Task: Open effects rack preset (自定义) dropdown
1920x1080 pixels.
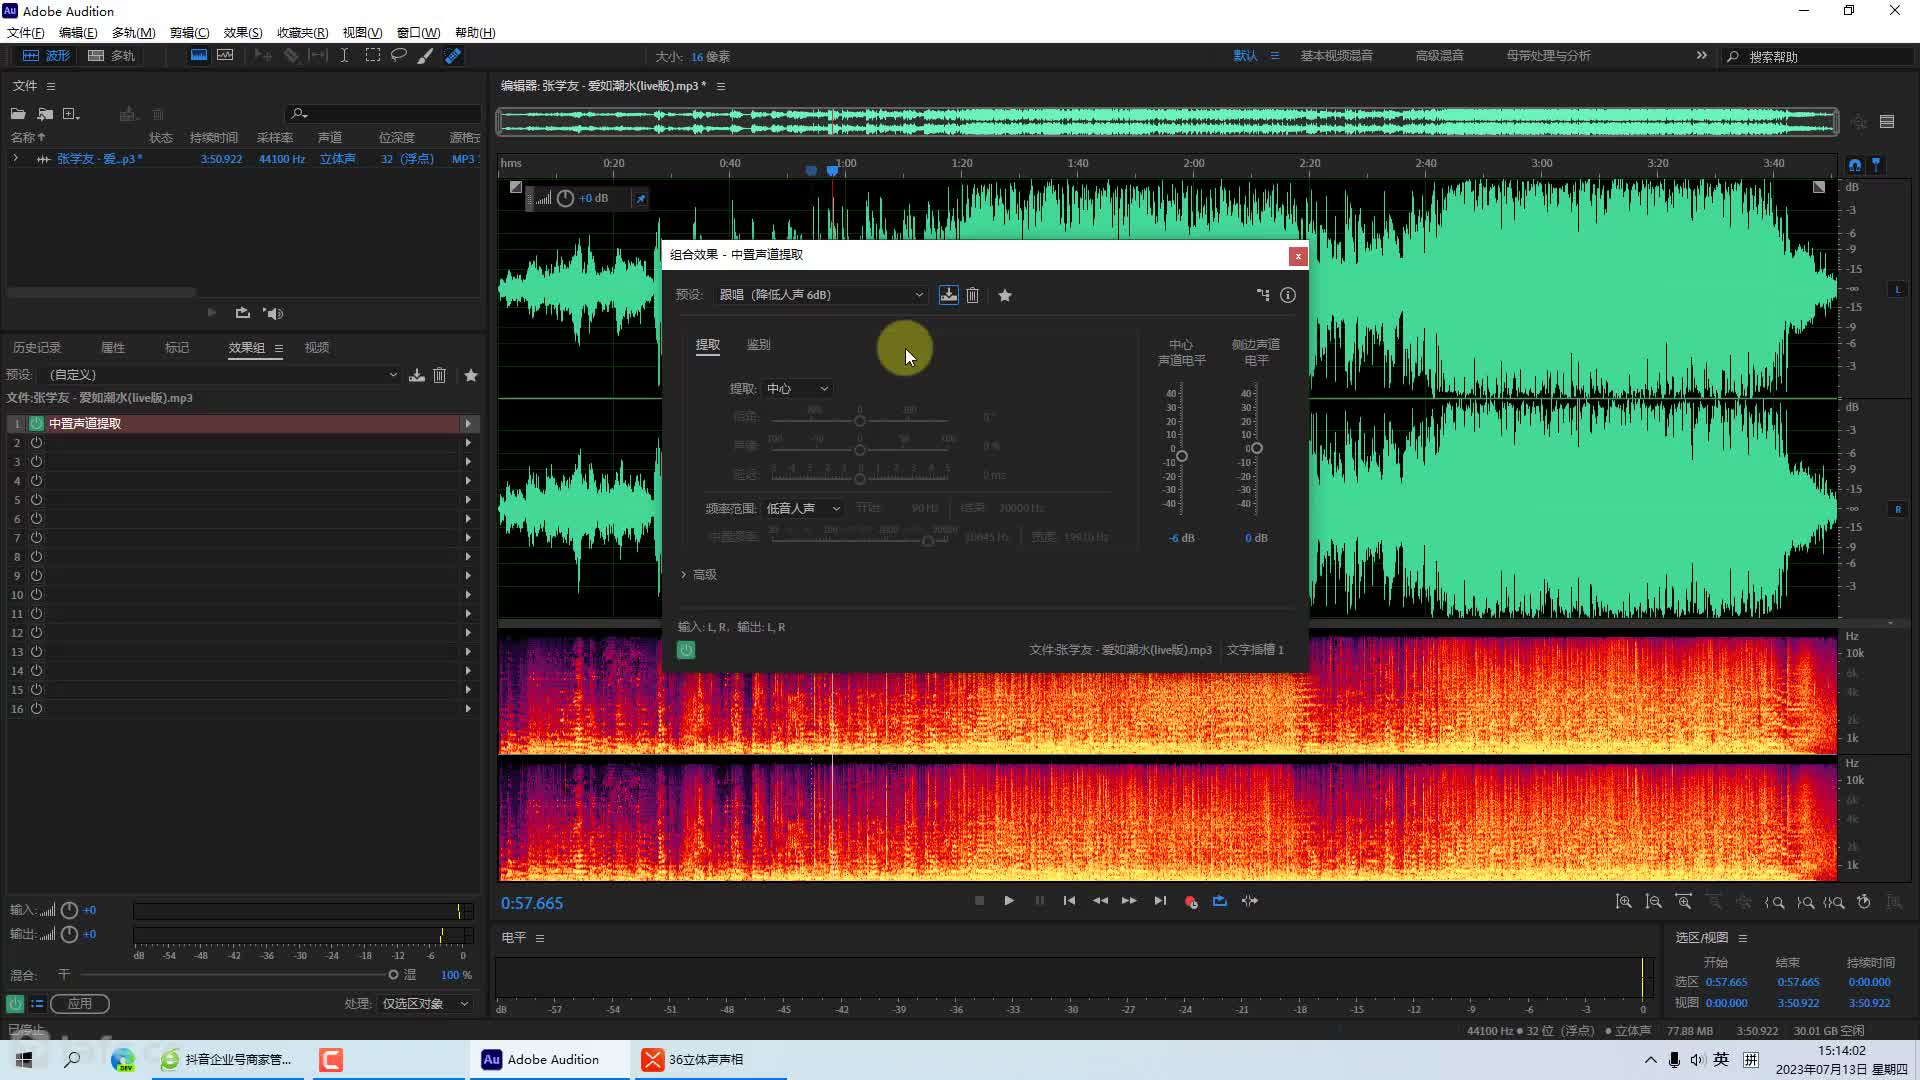Action: pos(222,375)
